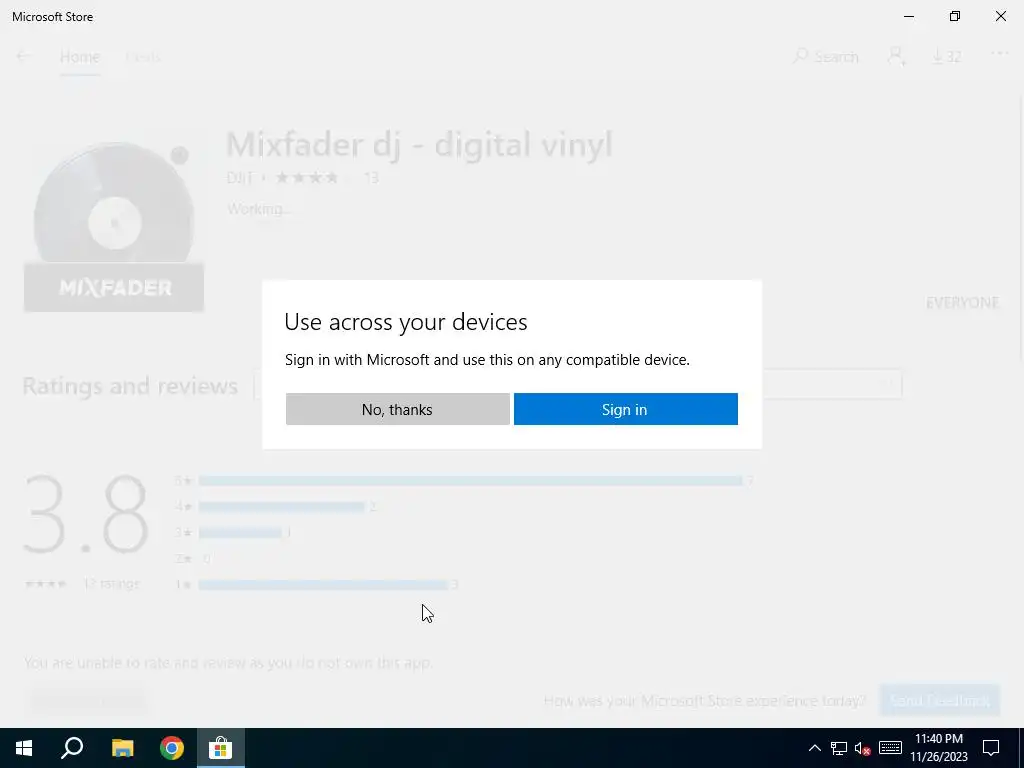
Task: Open the touch keyboard tray icon
Action: coord(890,748)
